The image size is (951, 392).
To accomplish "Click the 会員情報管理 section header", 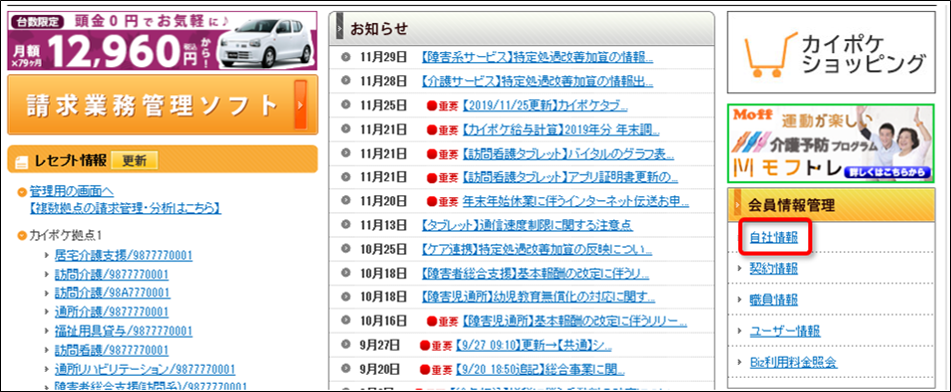I will [x=831, y=206].
